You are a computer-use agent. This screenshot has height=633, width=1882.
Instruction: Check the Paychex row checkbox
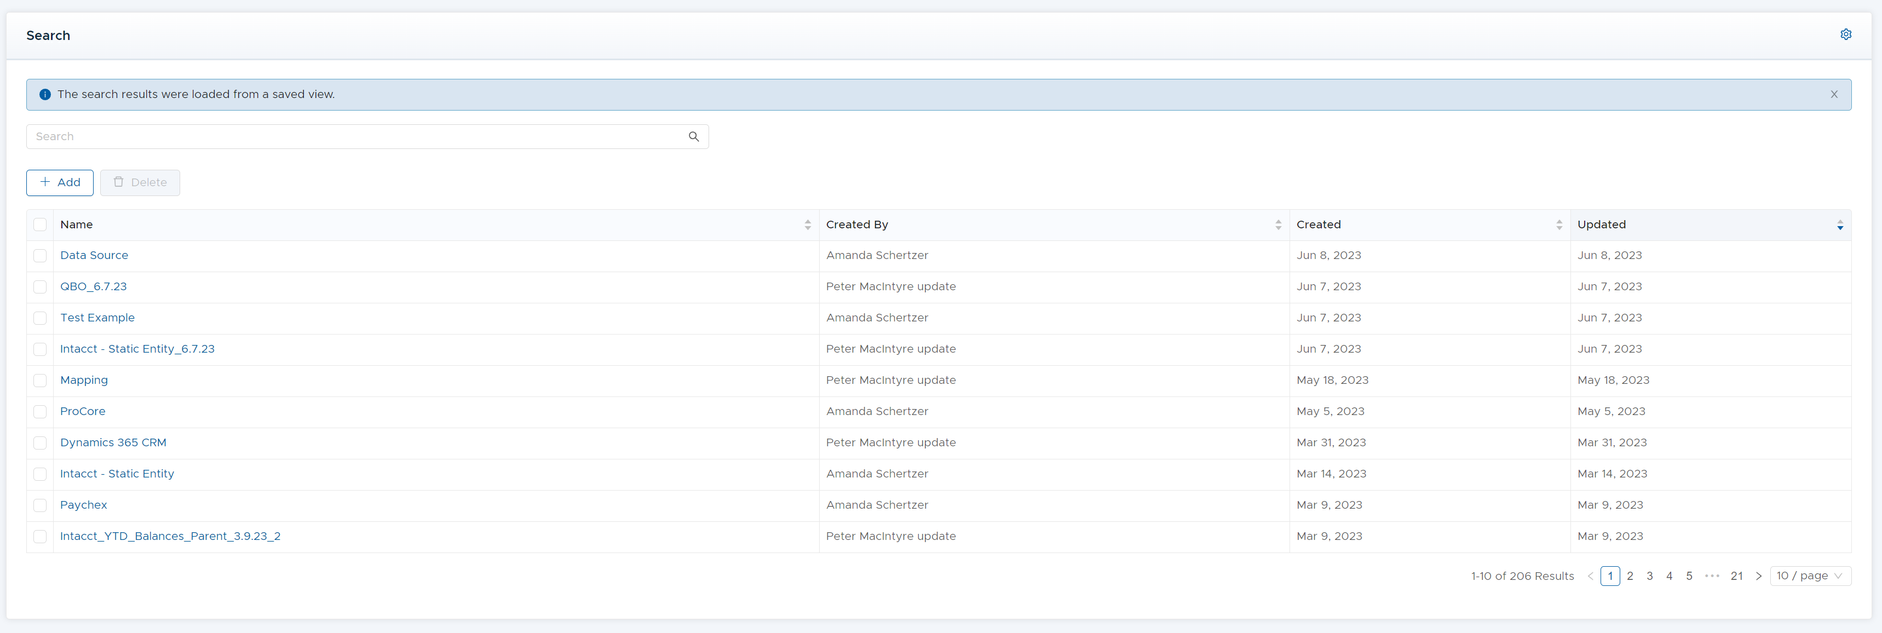(40, 505)
